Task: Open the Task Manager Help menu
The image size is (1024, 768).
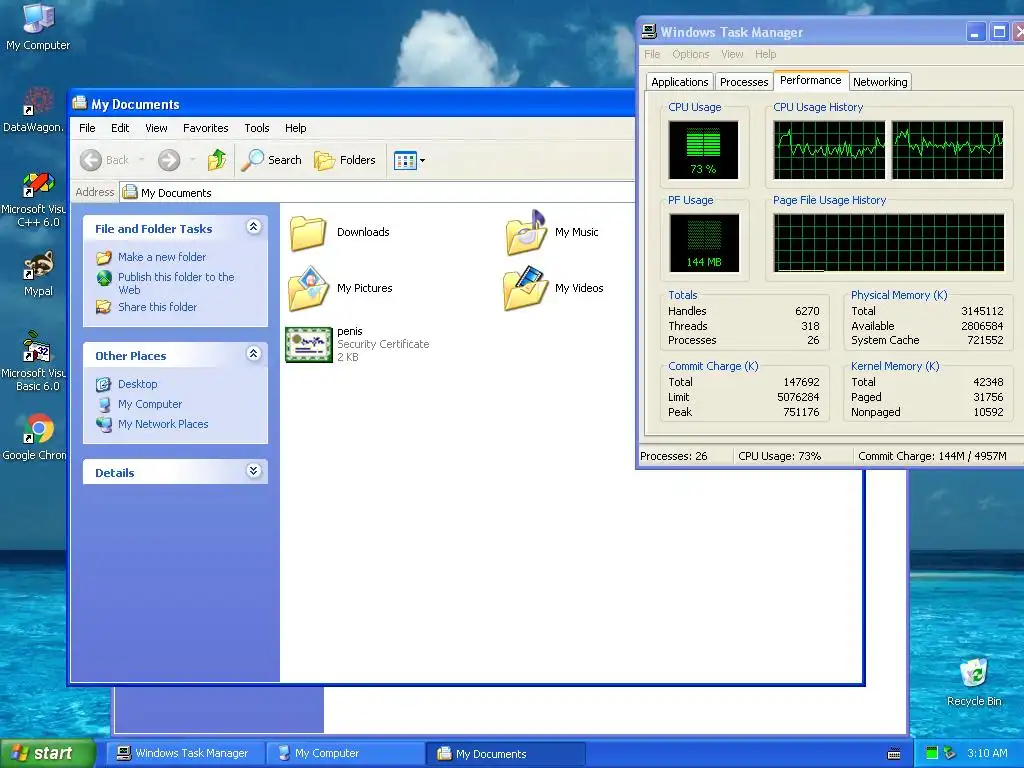Action: (x=765, y=54)
